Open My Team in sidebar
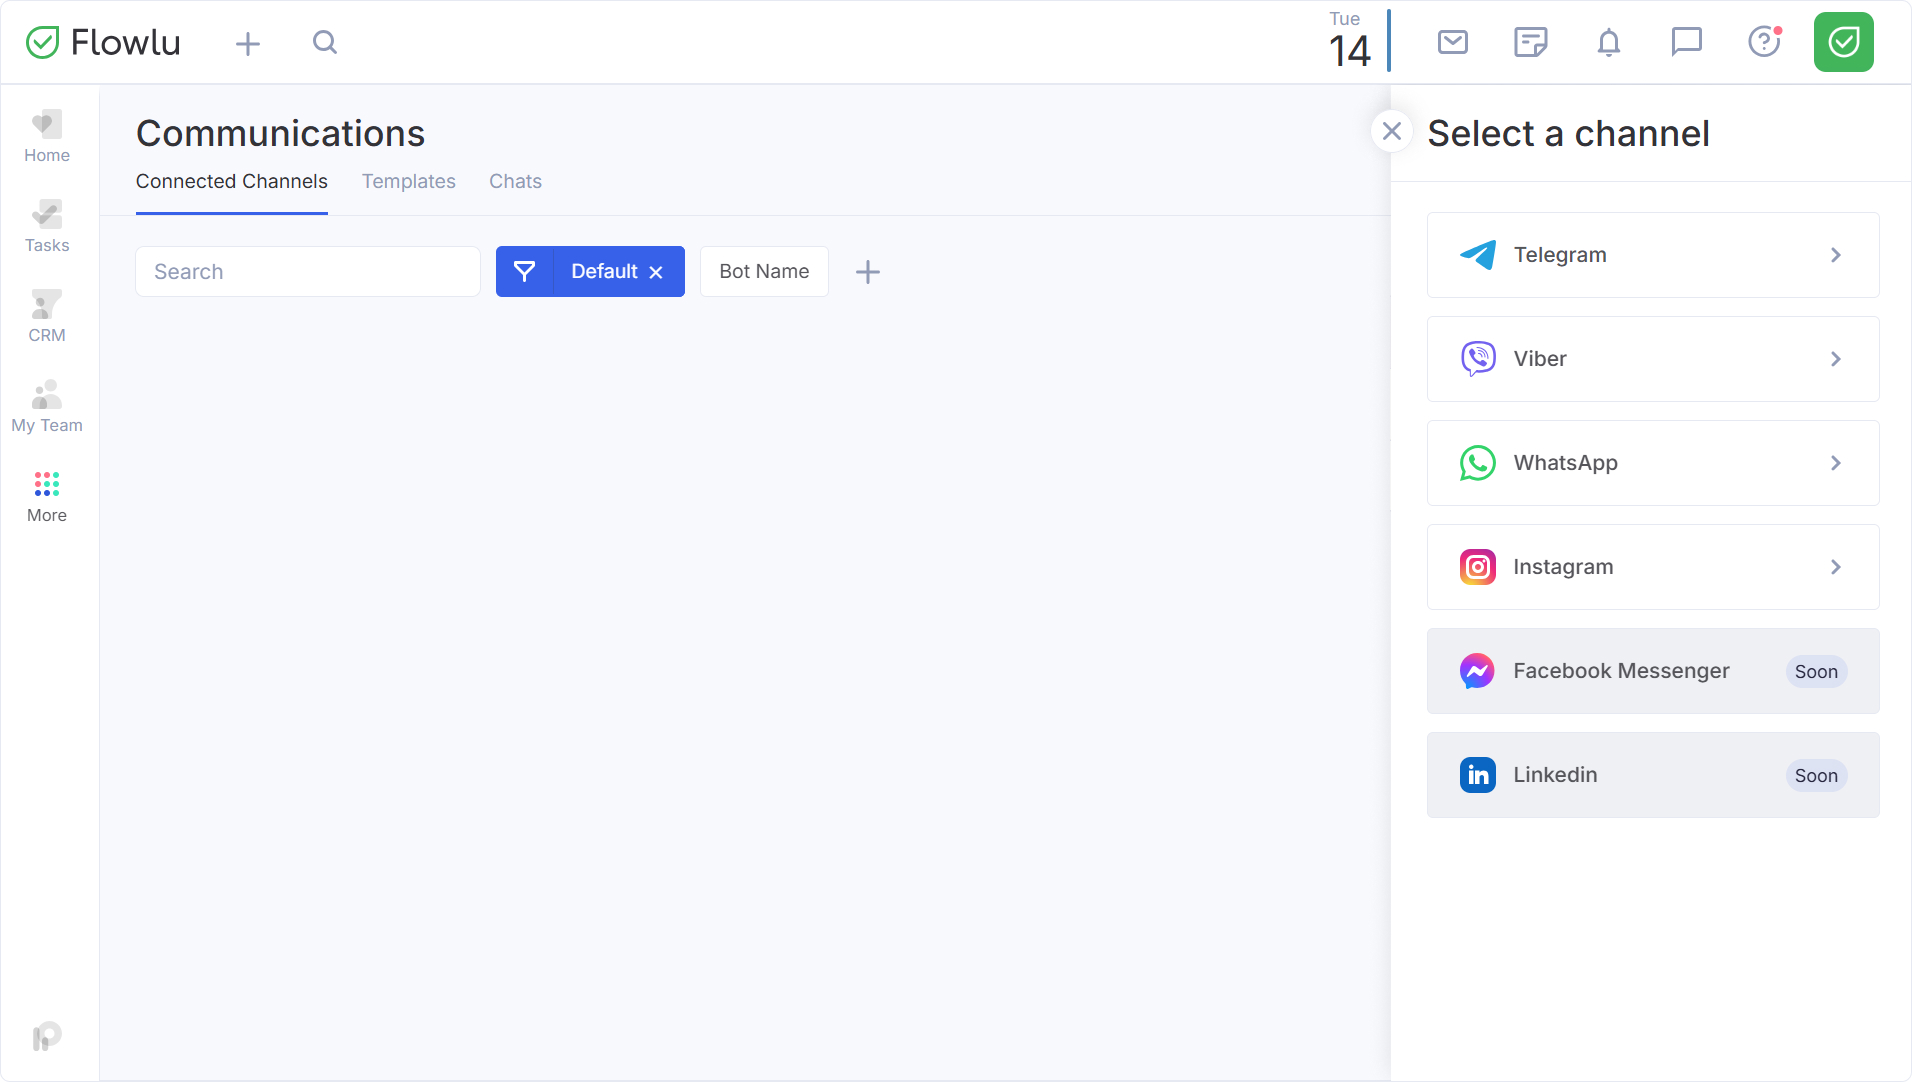Screen dimensions: 1912x1082 tap(47, 407)
